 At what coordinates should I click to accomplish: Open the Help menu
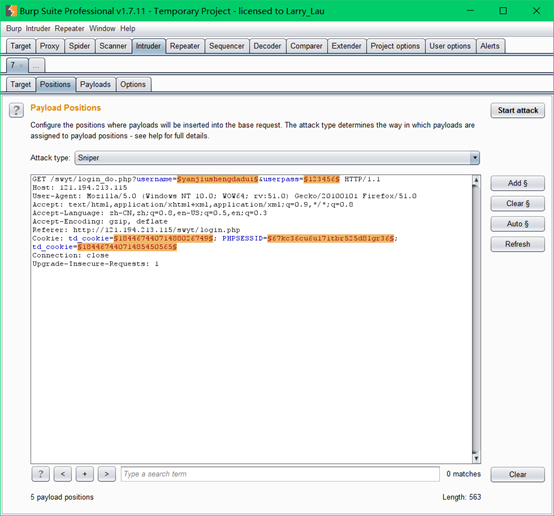(x=128, y=29)
